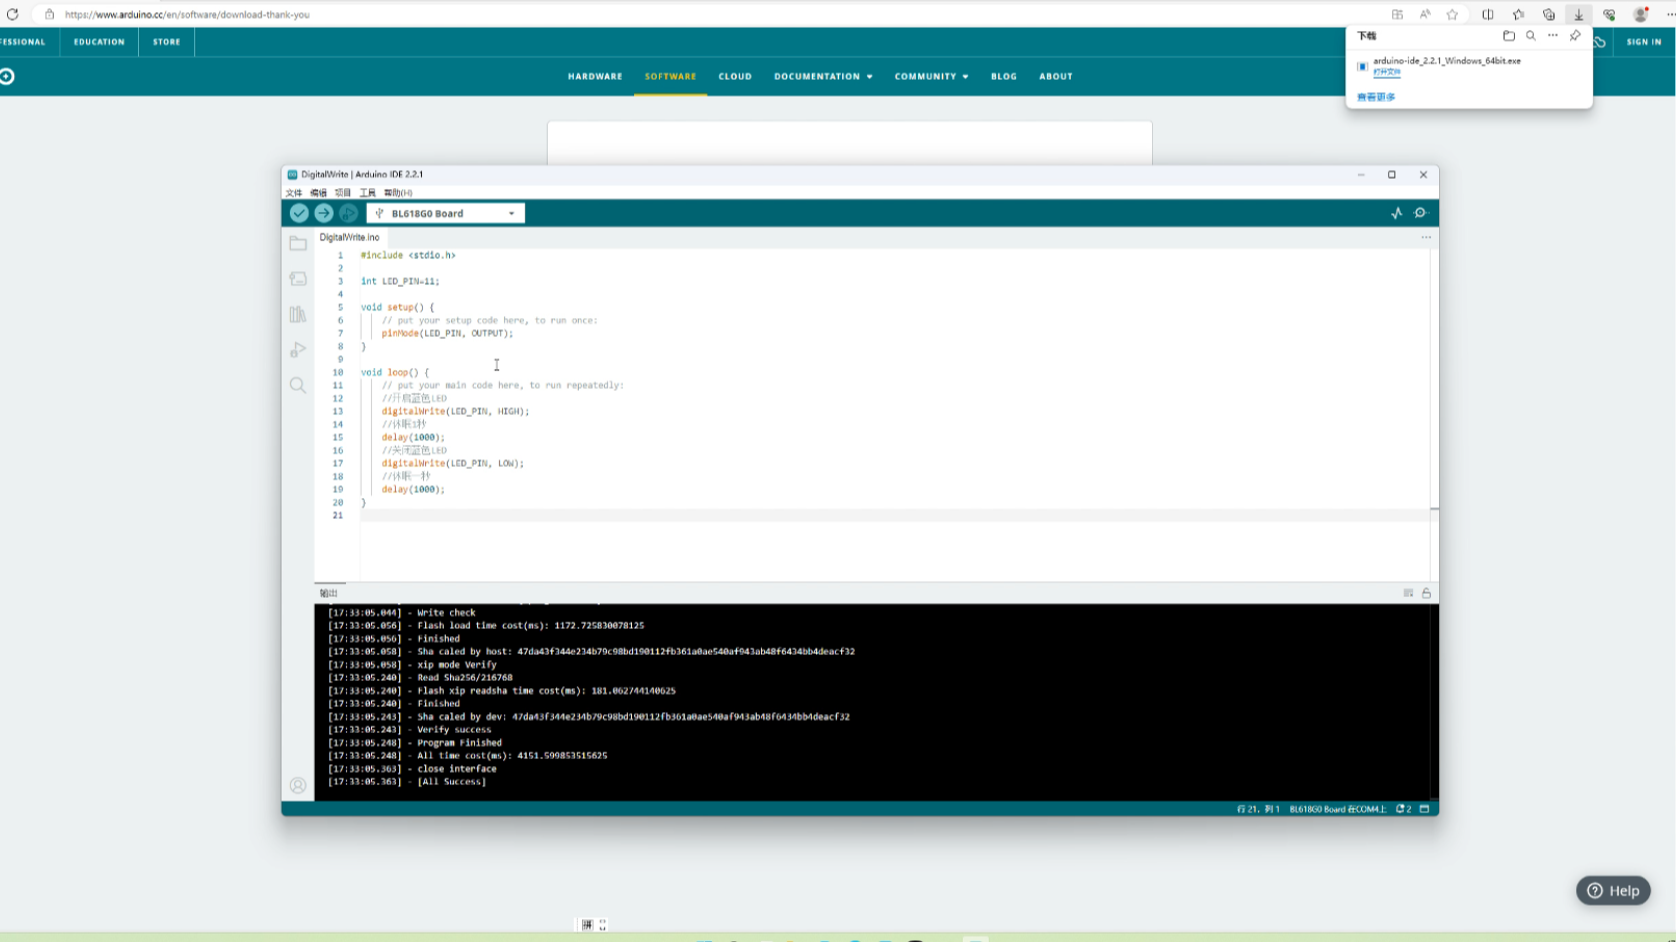
Task: Click 查看更多 link in downloads popup
Action: 1376,97
